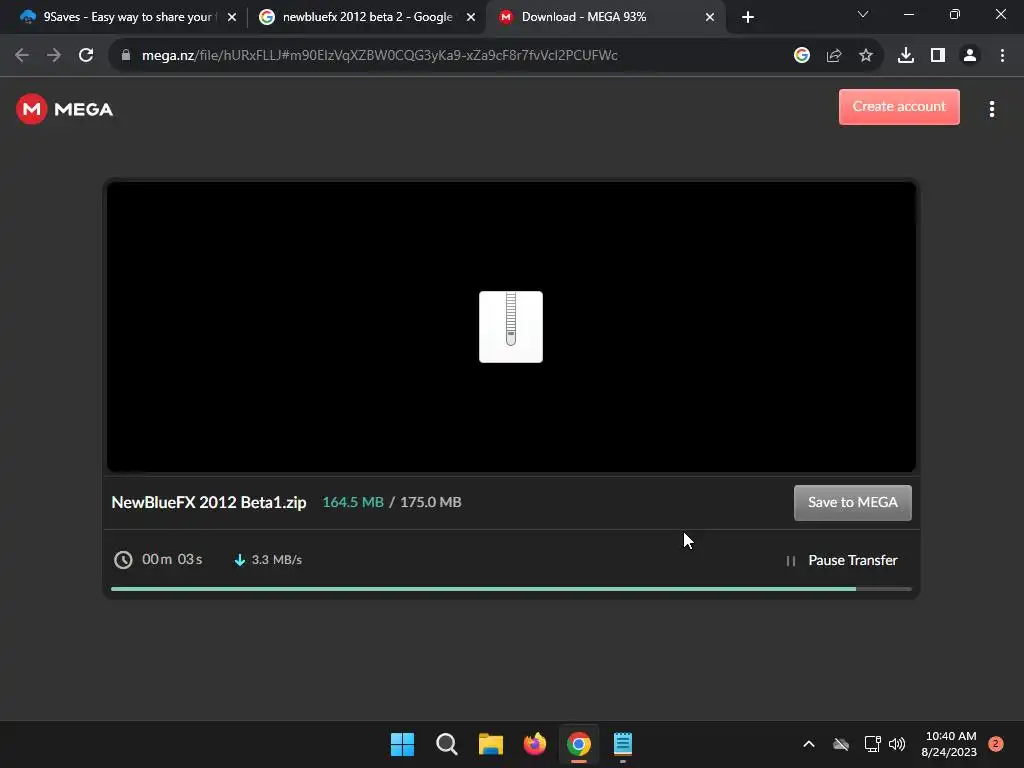Switch to the 9Saves tab
This screenshot has width=1024, height=768.
[127, 17]
